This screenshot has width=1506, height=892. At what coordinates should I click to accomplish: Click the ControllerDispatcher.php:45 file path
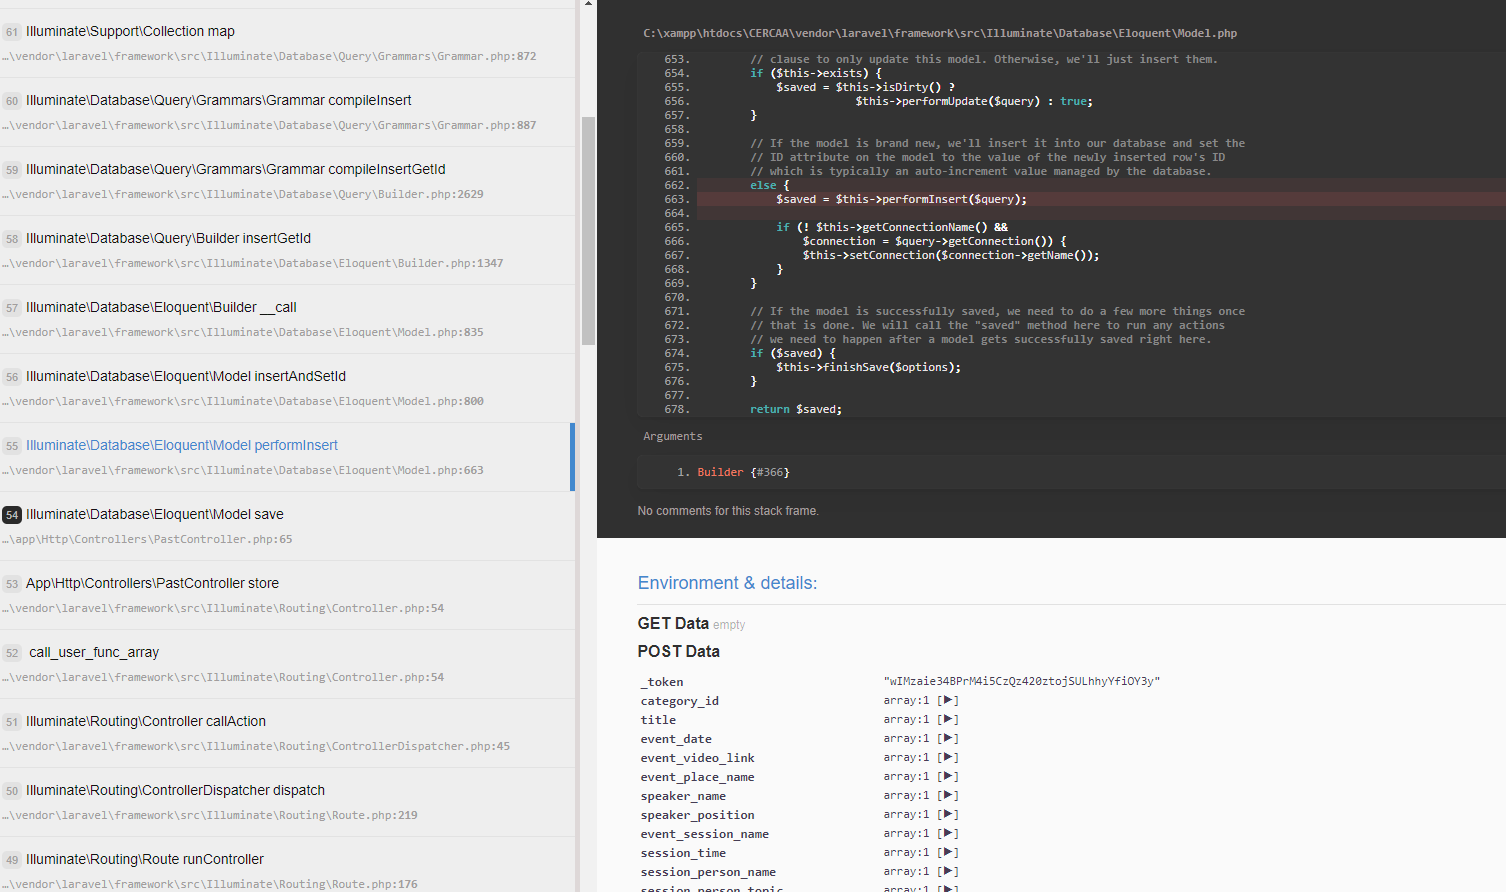[256, 747]
